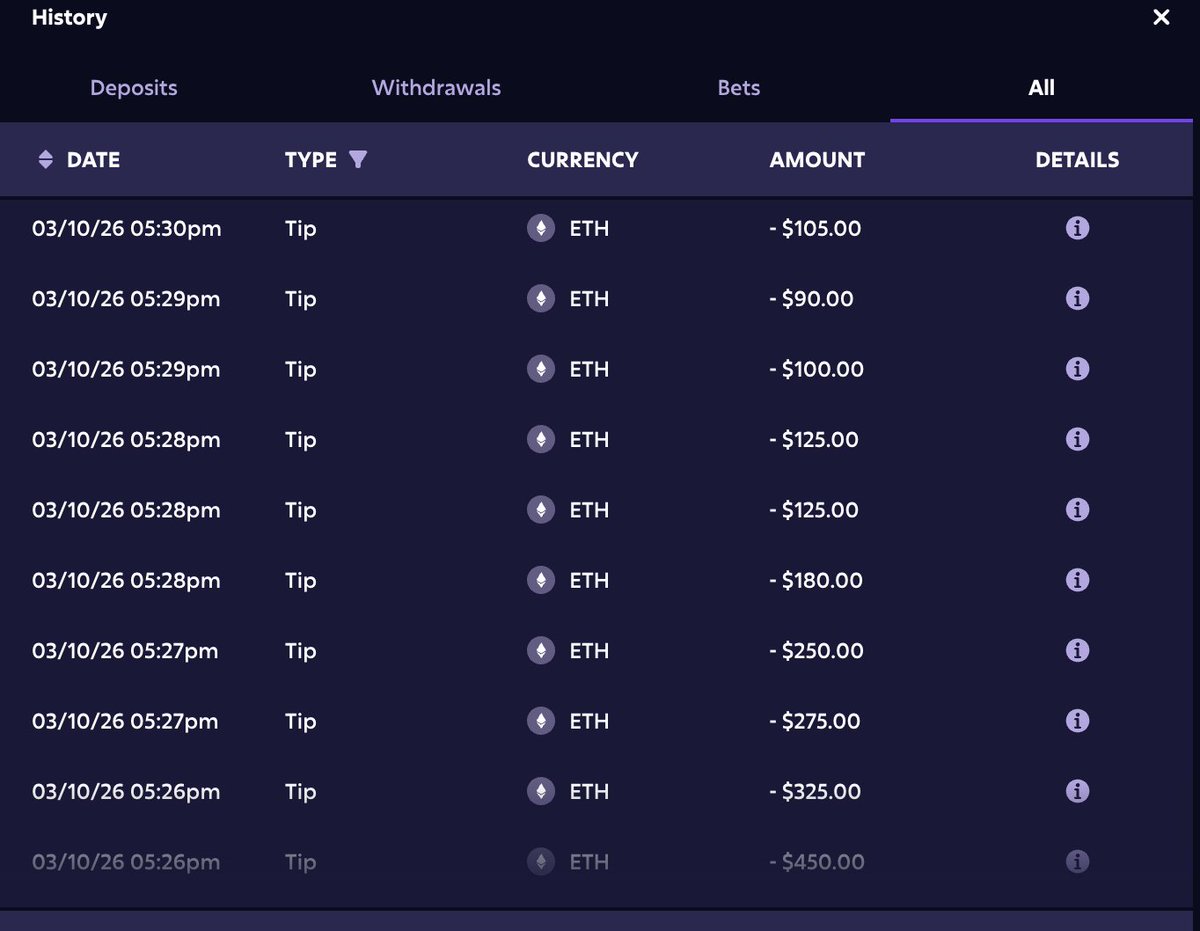Click the CURRENCY column header
The height and width of the screenshot is (931, 1200).
coord(582,160)
